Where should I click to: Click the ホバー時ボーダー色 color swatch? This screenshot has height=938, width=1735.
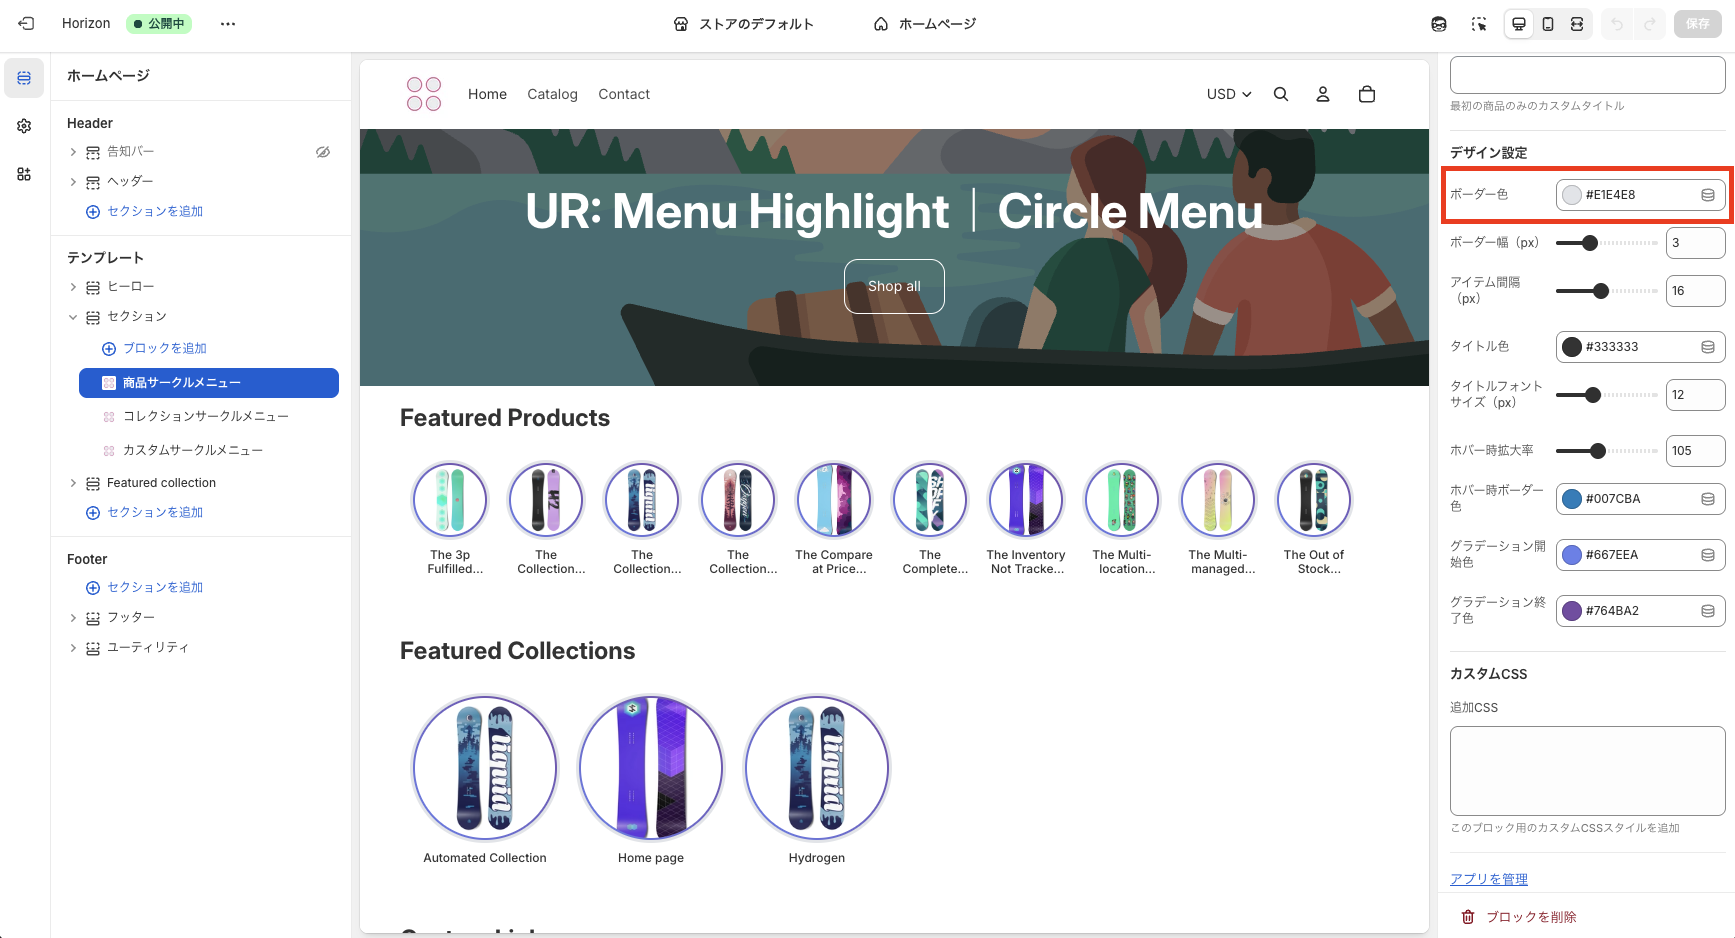pos(1572,499)
